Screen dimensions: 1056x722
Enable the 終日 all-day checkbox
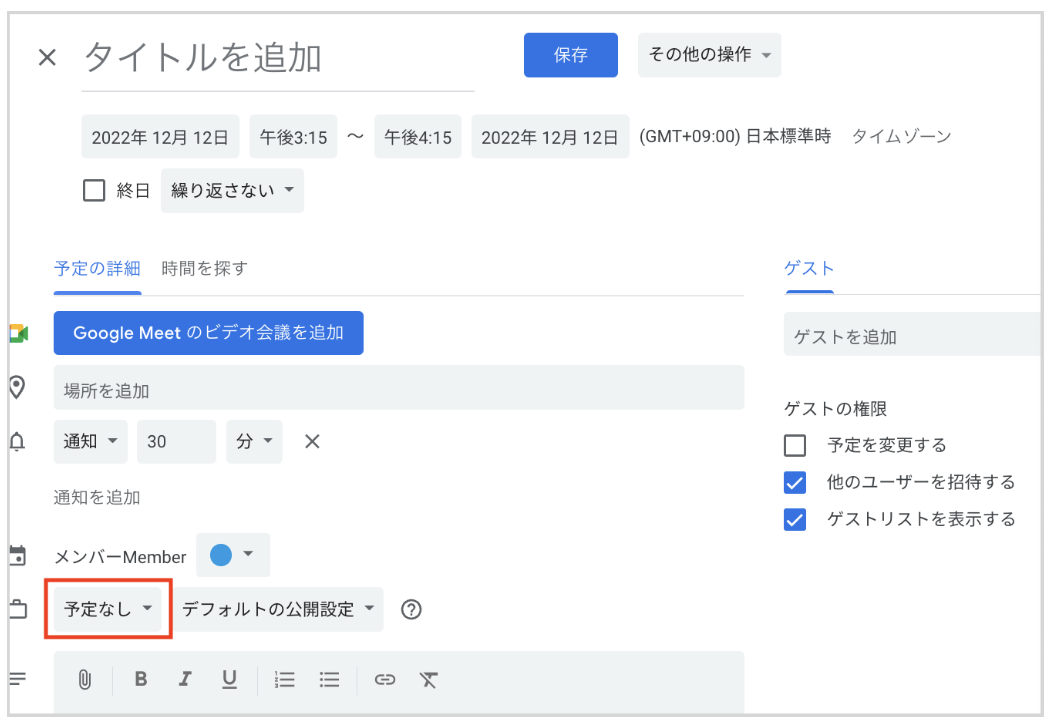[94, 190]
